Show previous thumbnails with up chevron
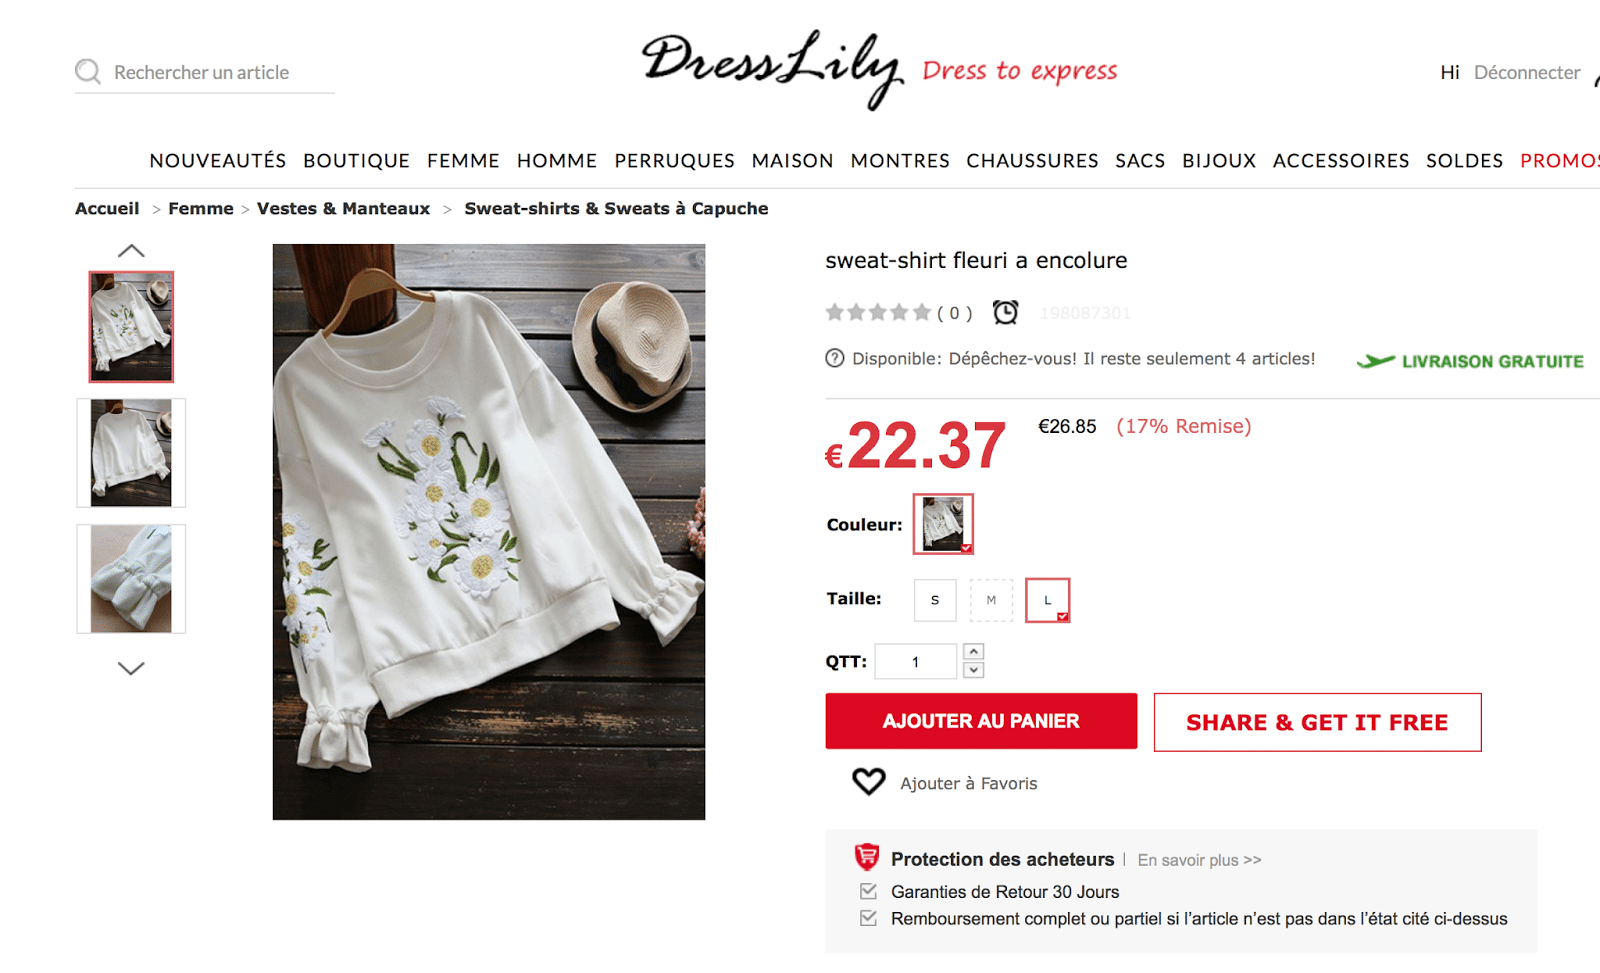The height and width of the screenshot is (973, 1600). [x=131, y=251]
